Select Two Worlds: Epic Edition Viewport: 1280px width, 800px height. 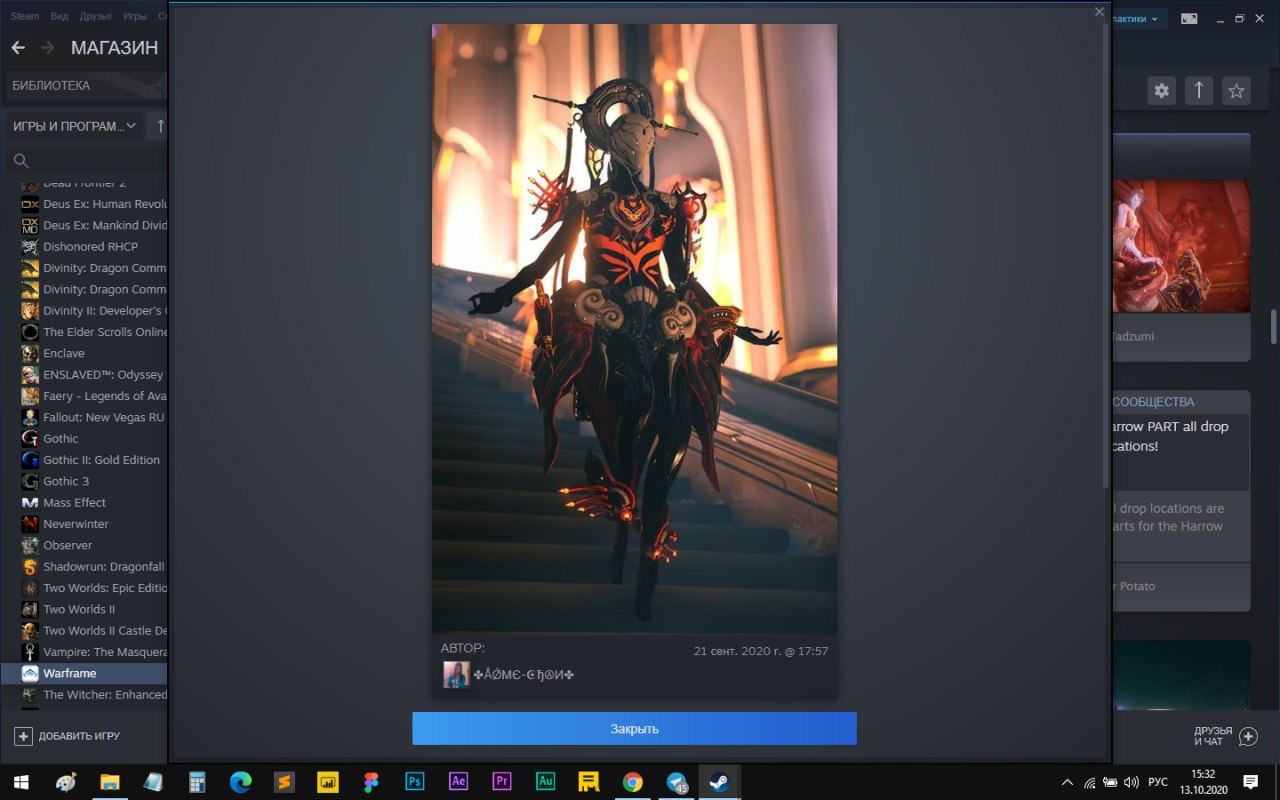[x=93, y=588]
